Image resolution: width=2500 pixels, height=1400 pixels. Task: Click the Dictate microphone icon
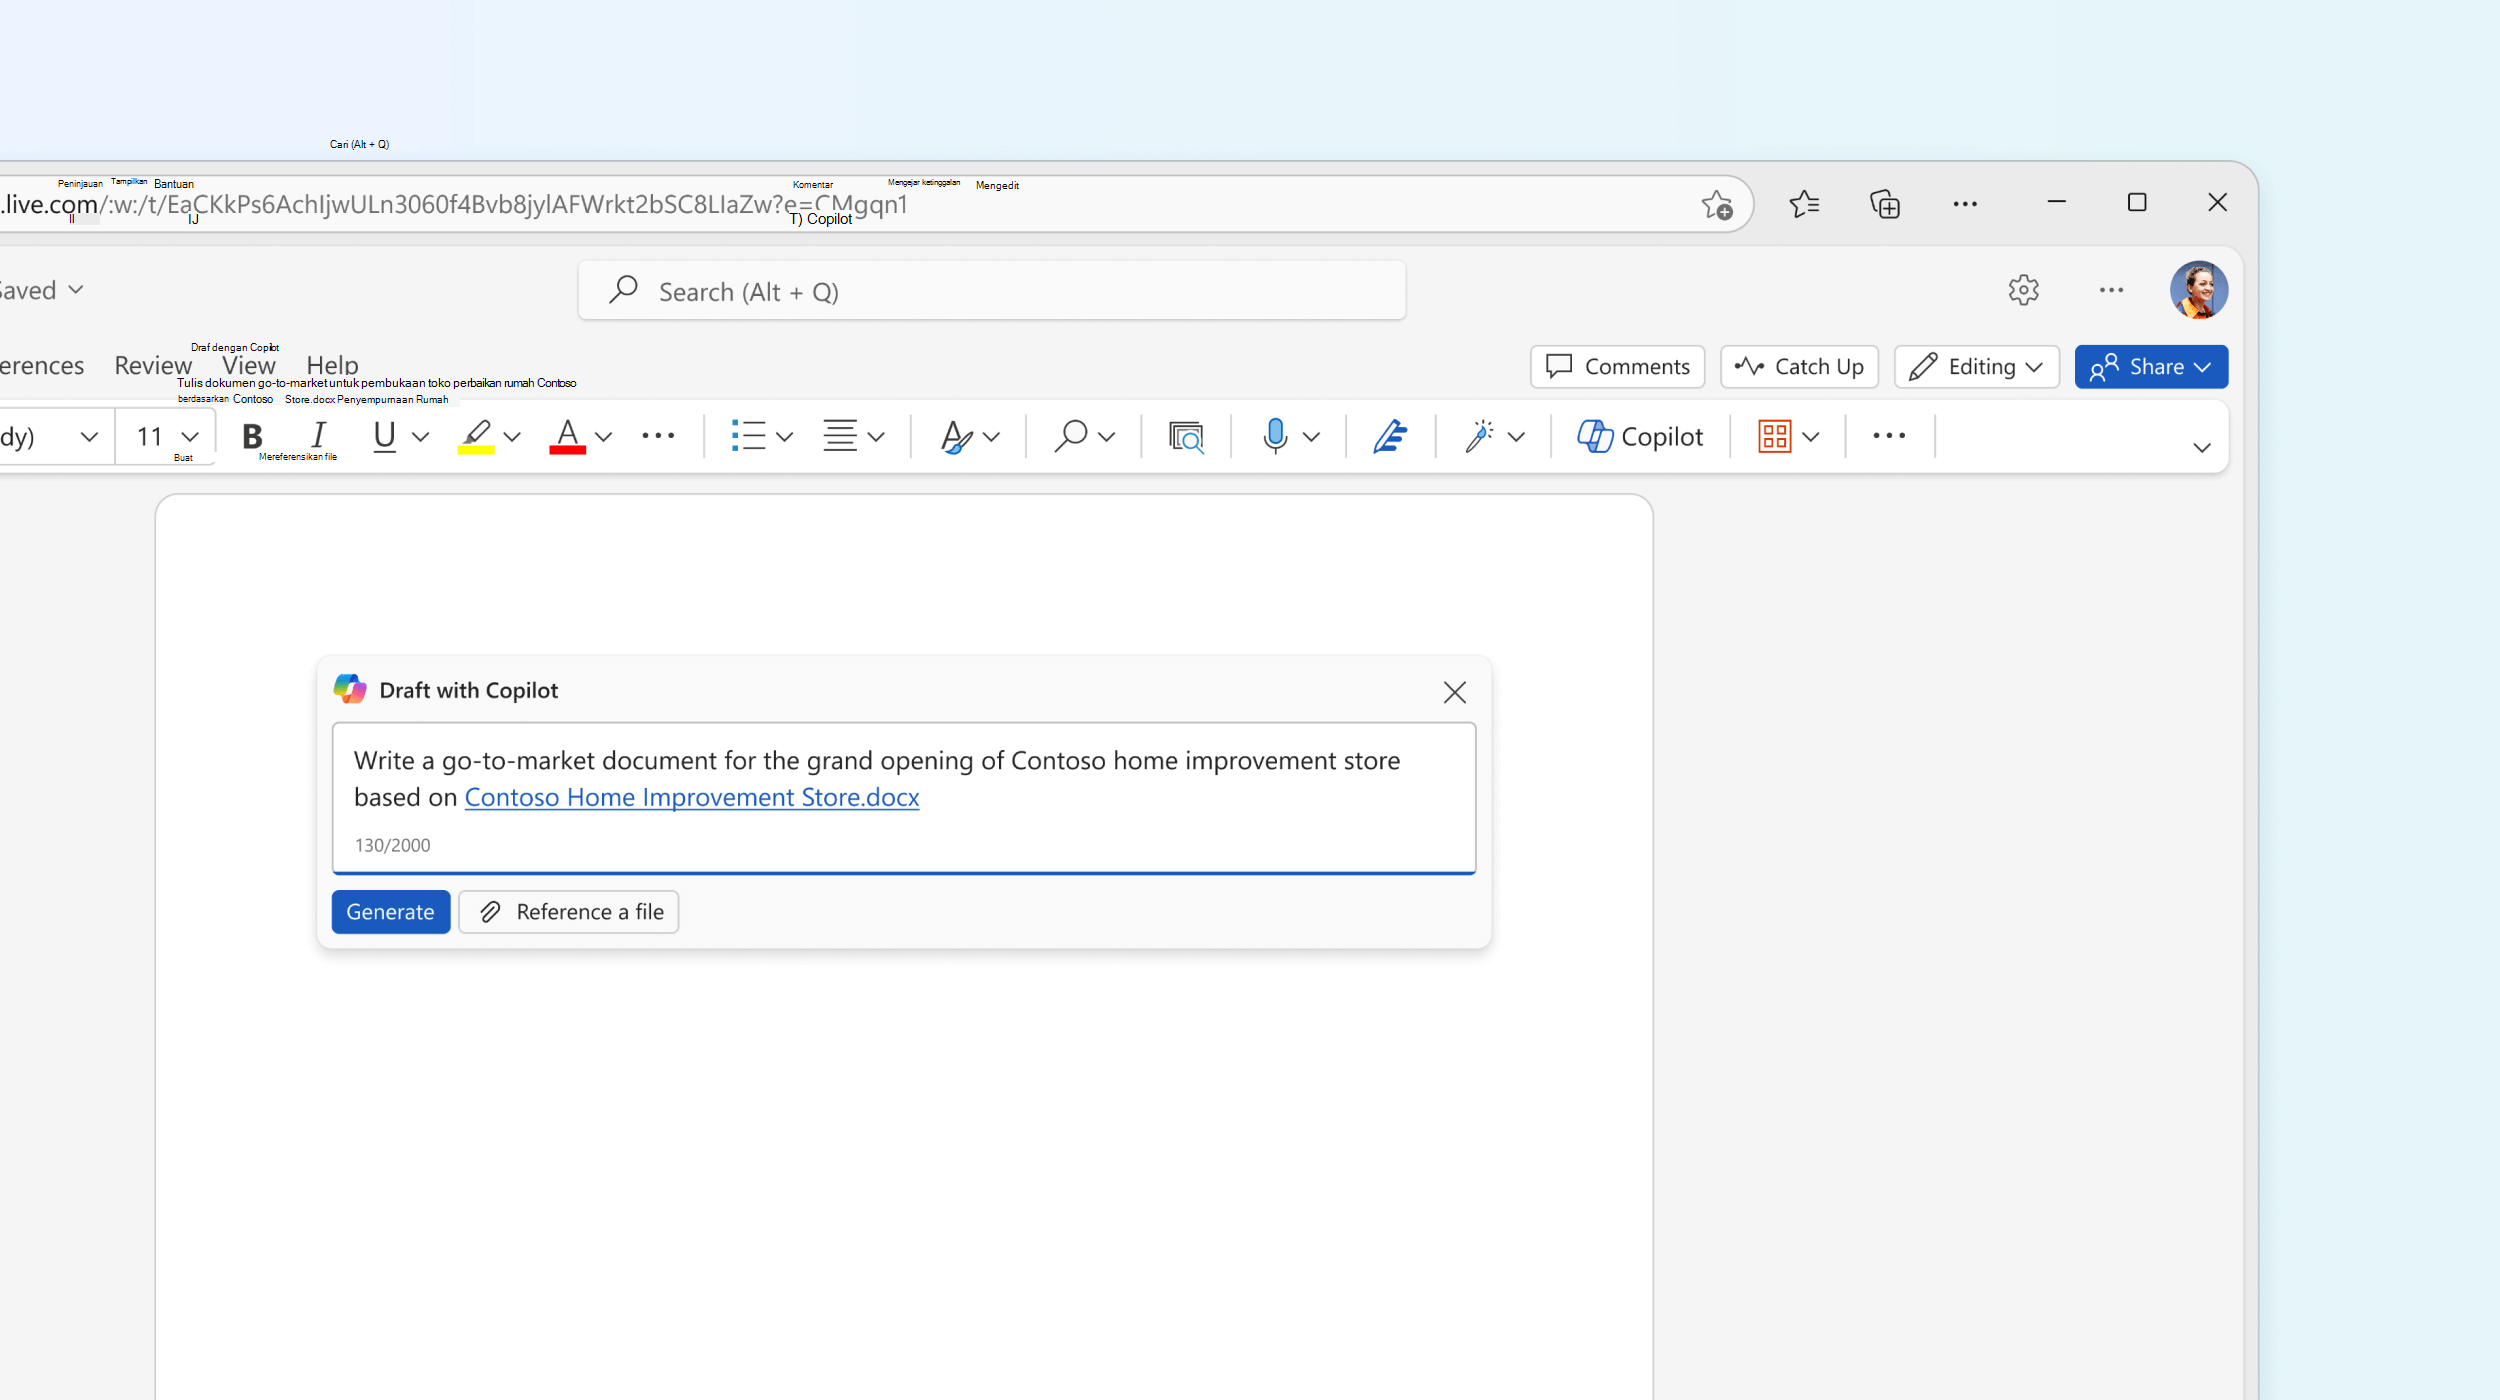[x=1276, y=435]
